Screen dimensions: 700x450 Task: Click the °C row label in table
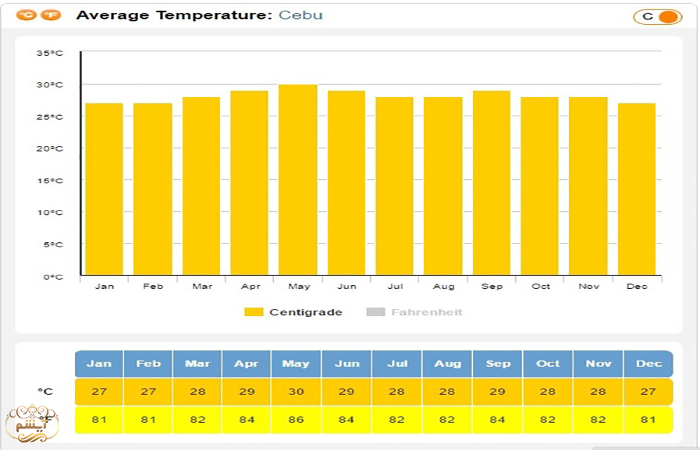click(45, 391)
